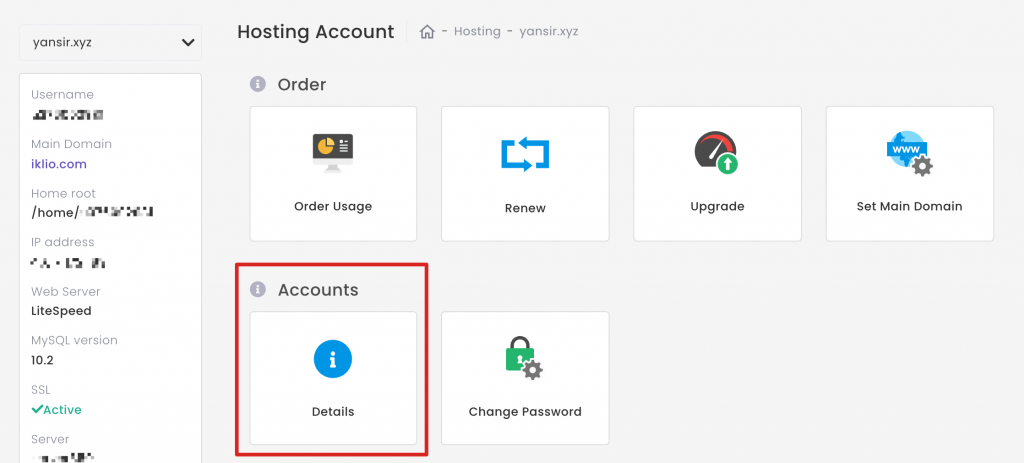Click the Change Password card label
1024x463 pixels.
point(525,412)
